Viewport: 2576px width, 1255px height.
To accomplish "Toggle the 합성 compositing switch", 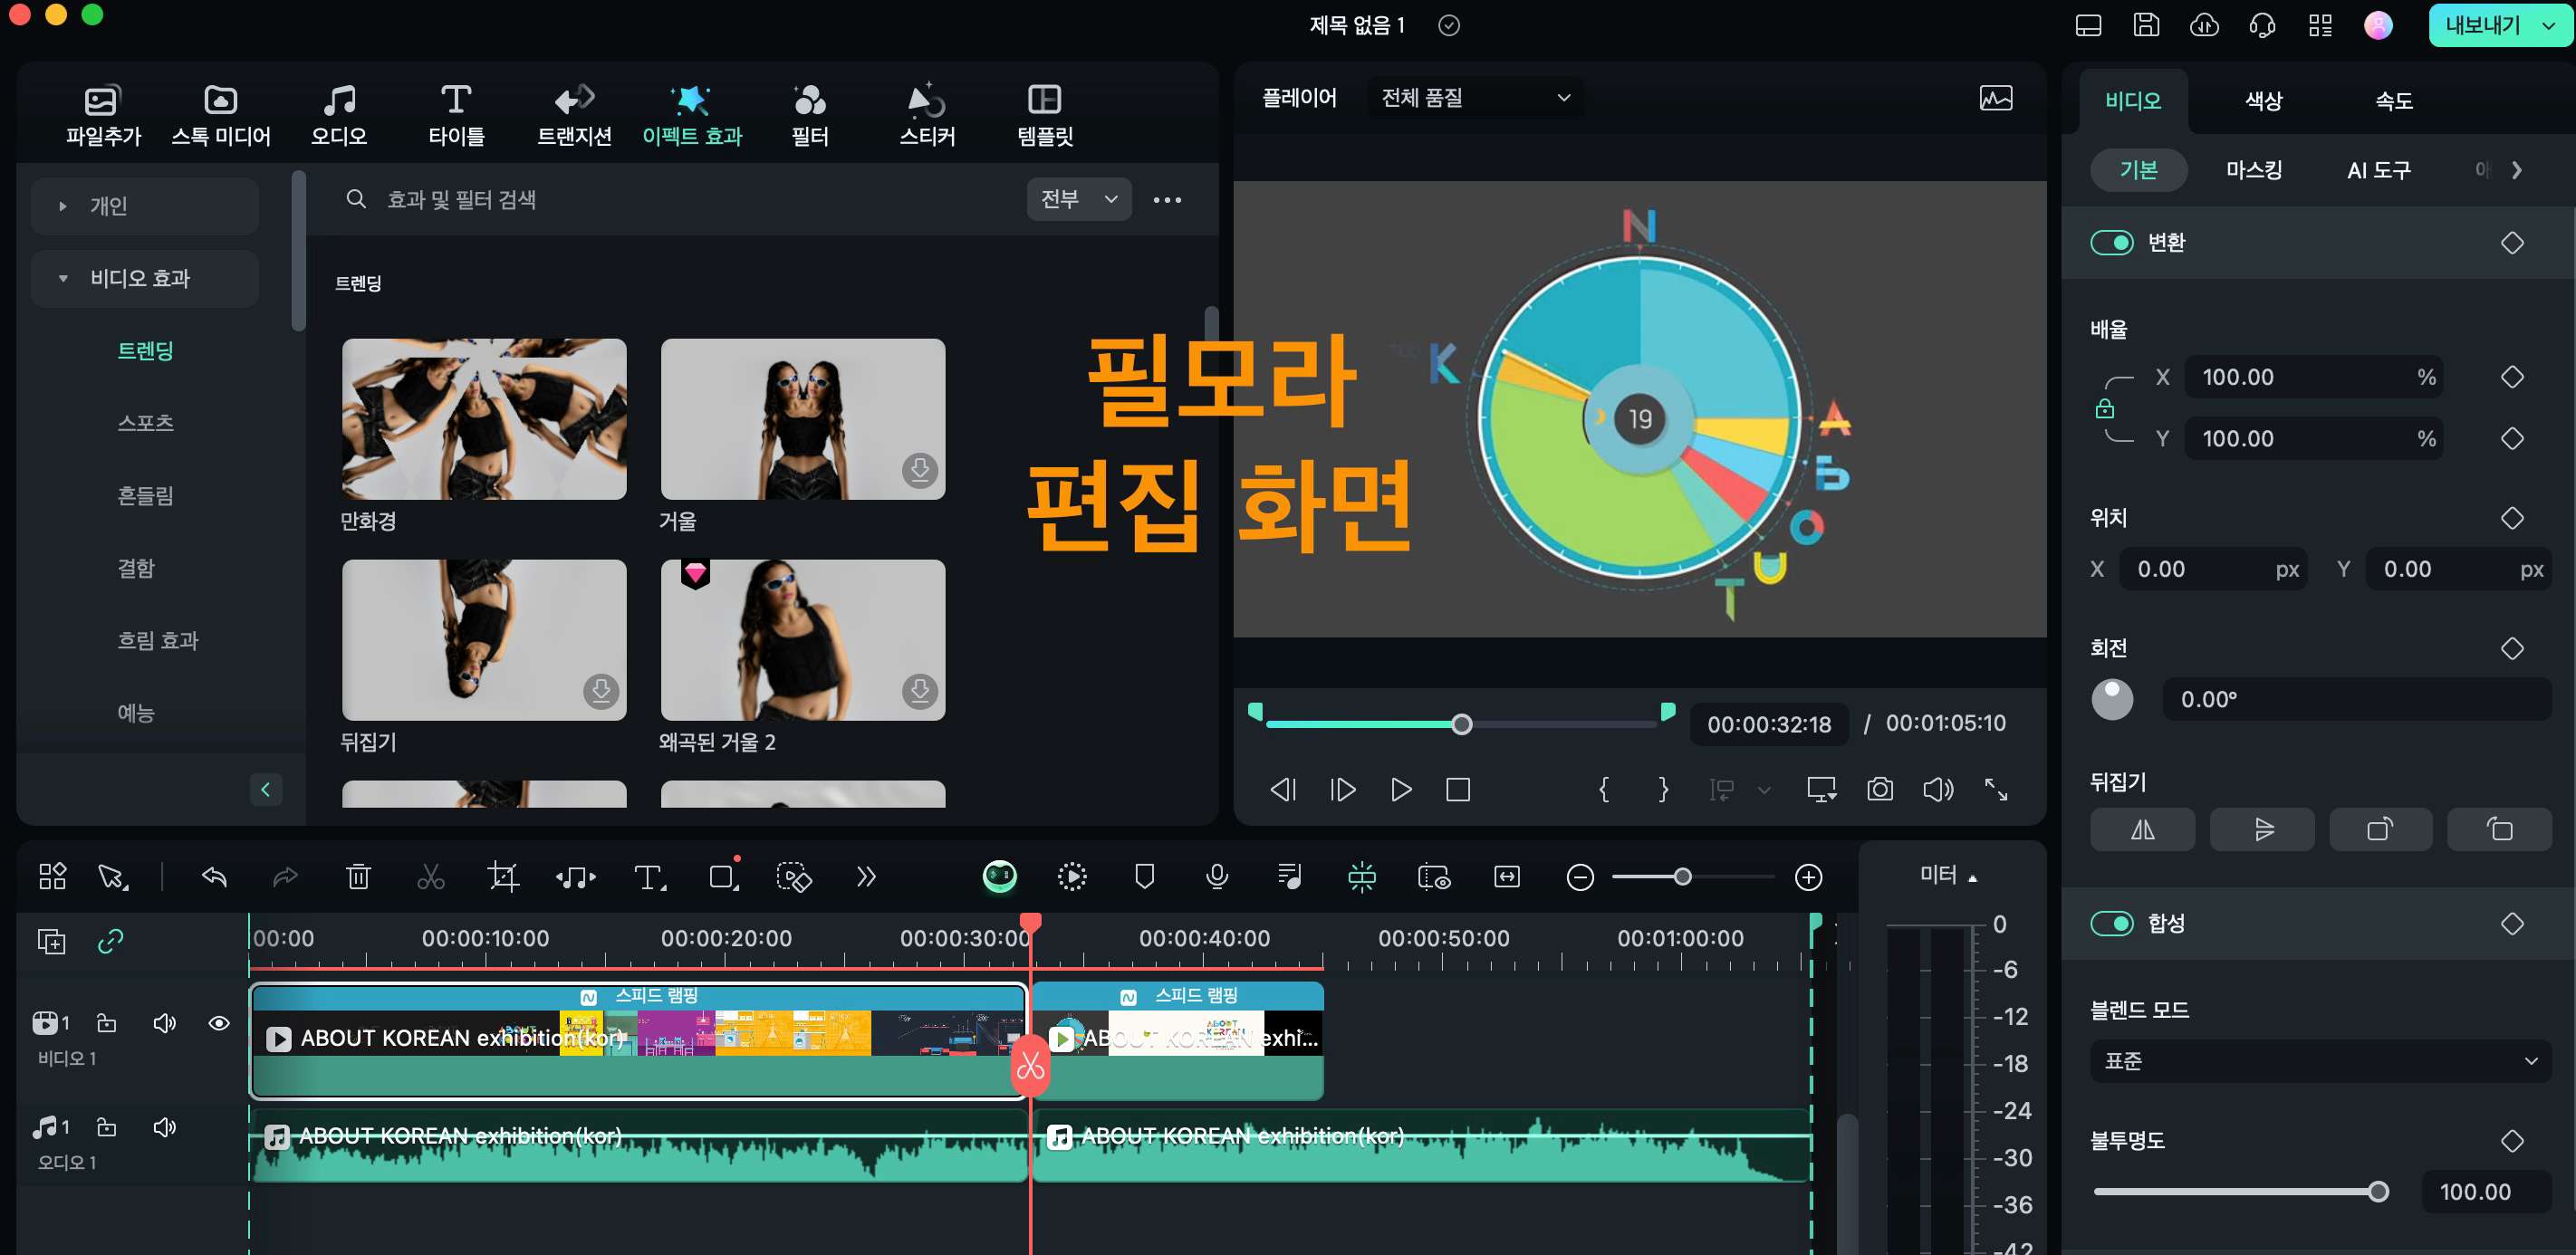I will click(x=2112, y=923).
